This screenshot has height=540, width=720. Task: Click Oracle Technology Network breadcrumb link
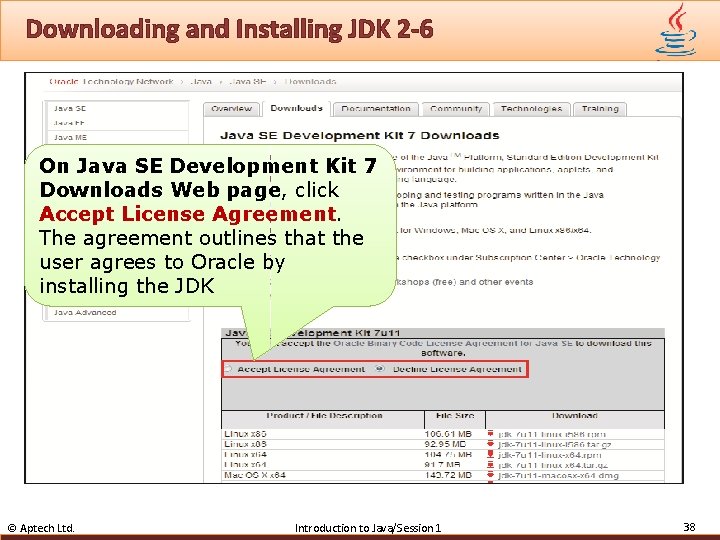pyautogui.click(x=111, y=81)
